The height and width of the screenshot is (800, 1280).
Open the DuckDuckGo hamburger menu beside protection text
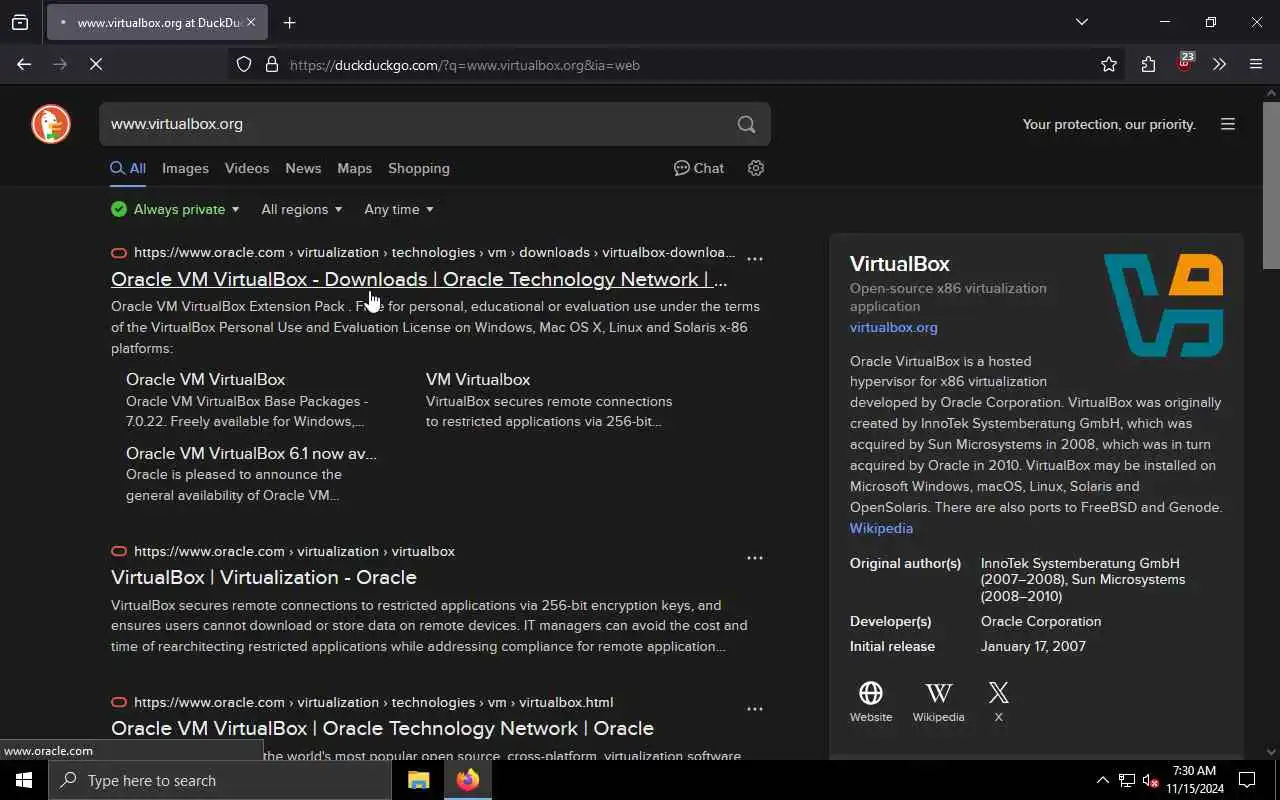click(x=1228, y=124)
